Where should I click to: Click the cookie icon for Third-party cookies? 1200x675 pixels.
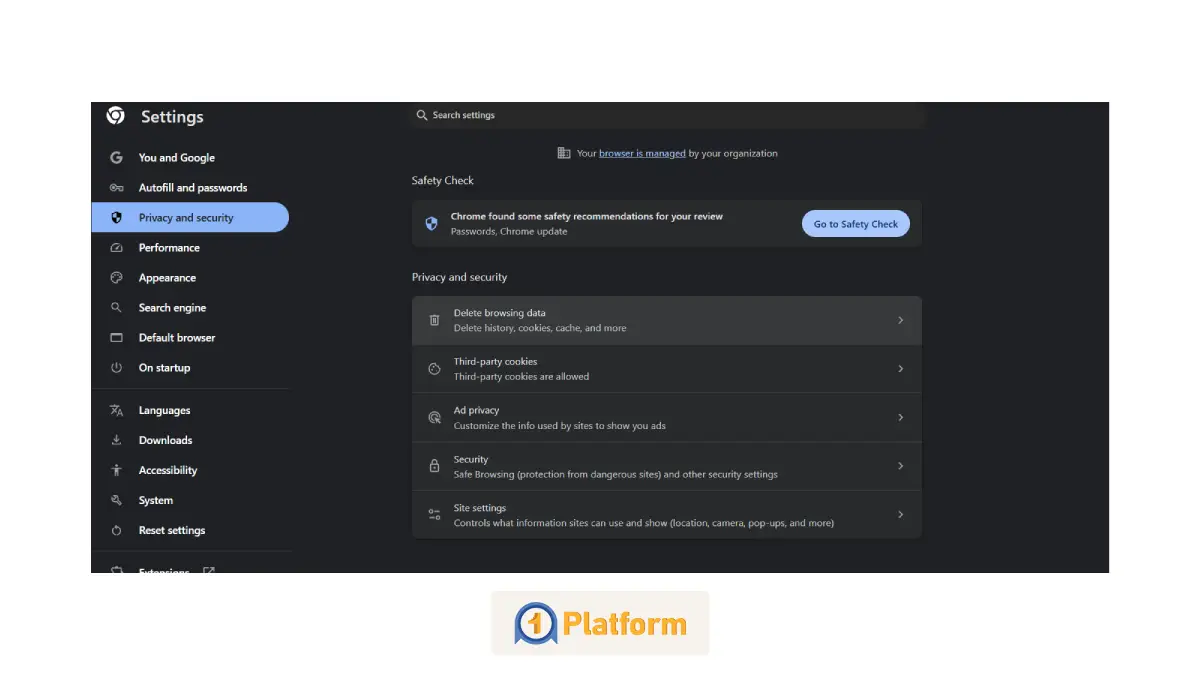[x=434, y=369]
